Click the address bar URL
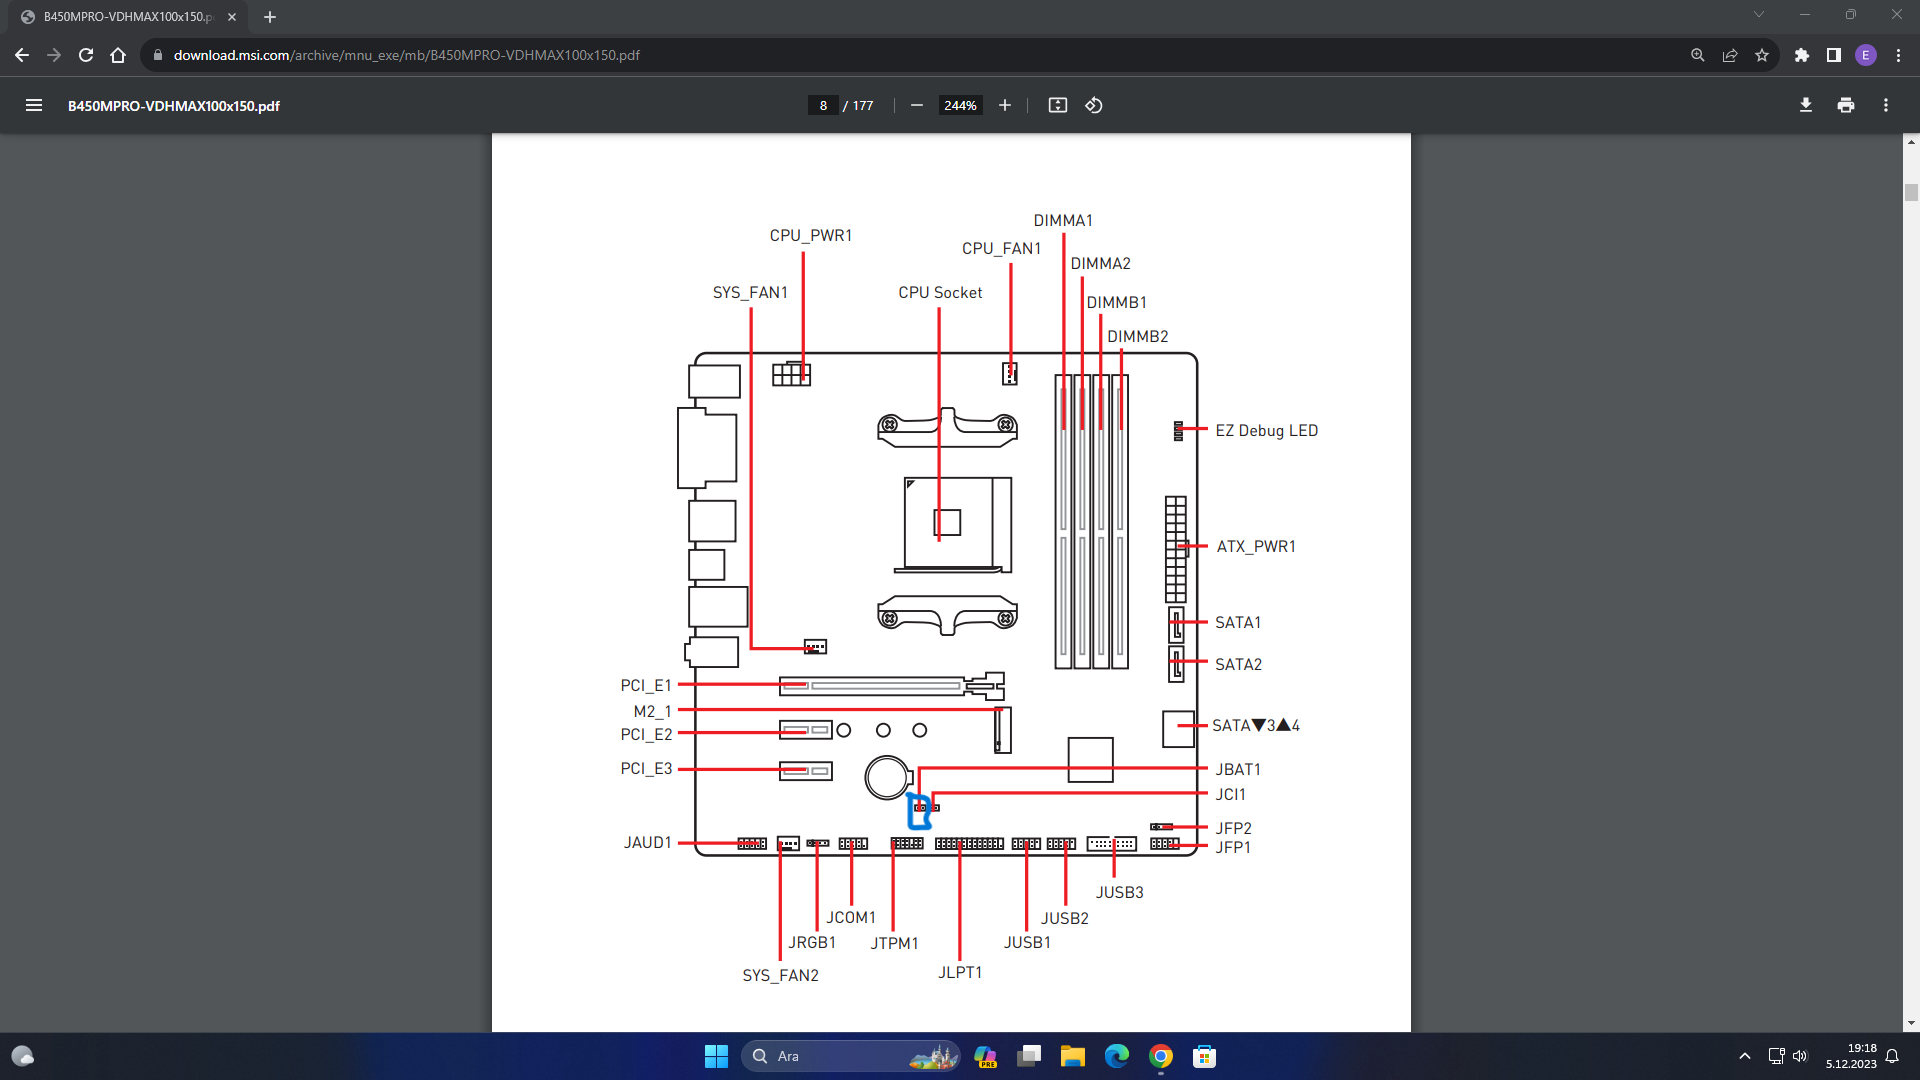 click(406, 55)
